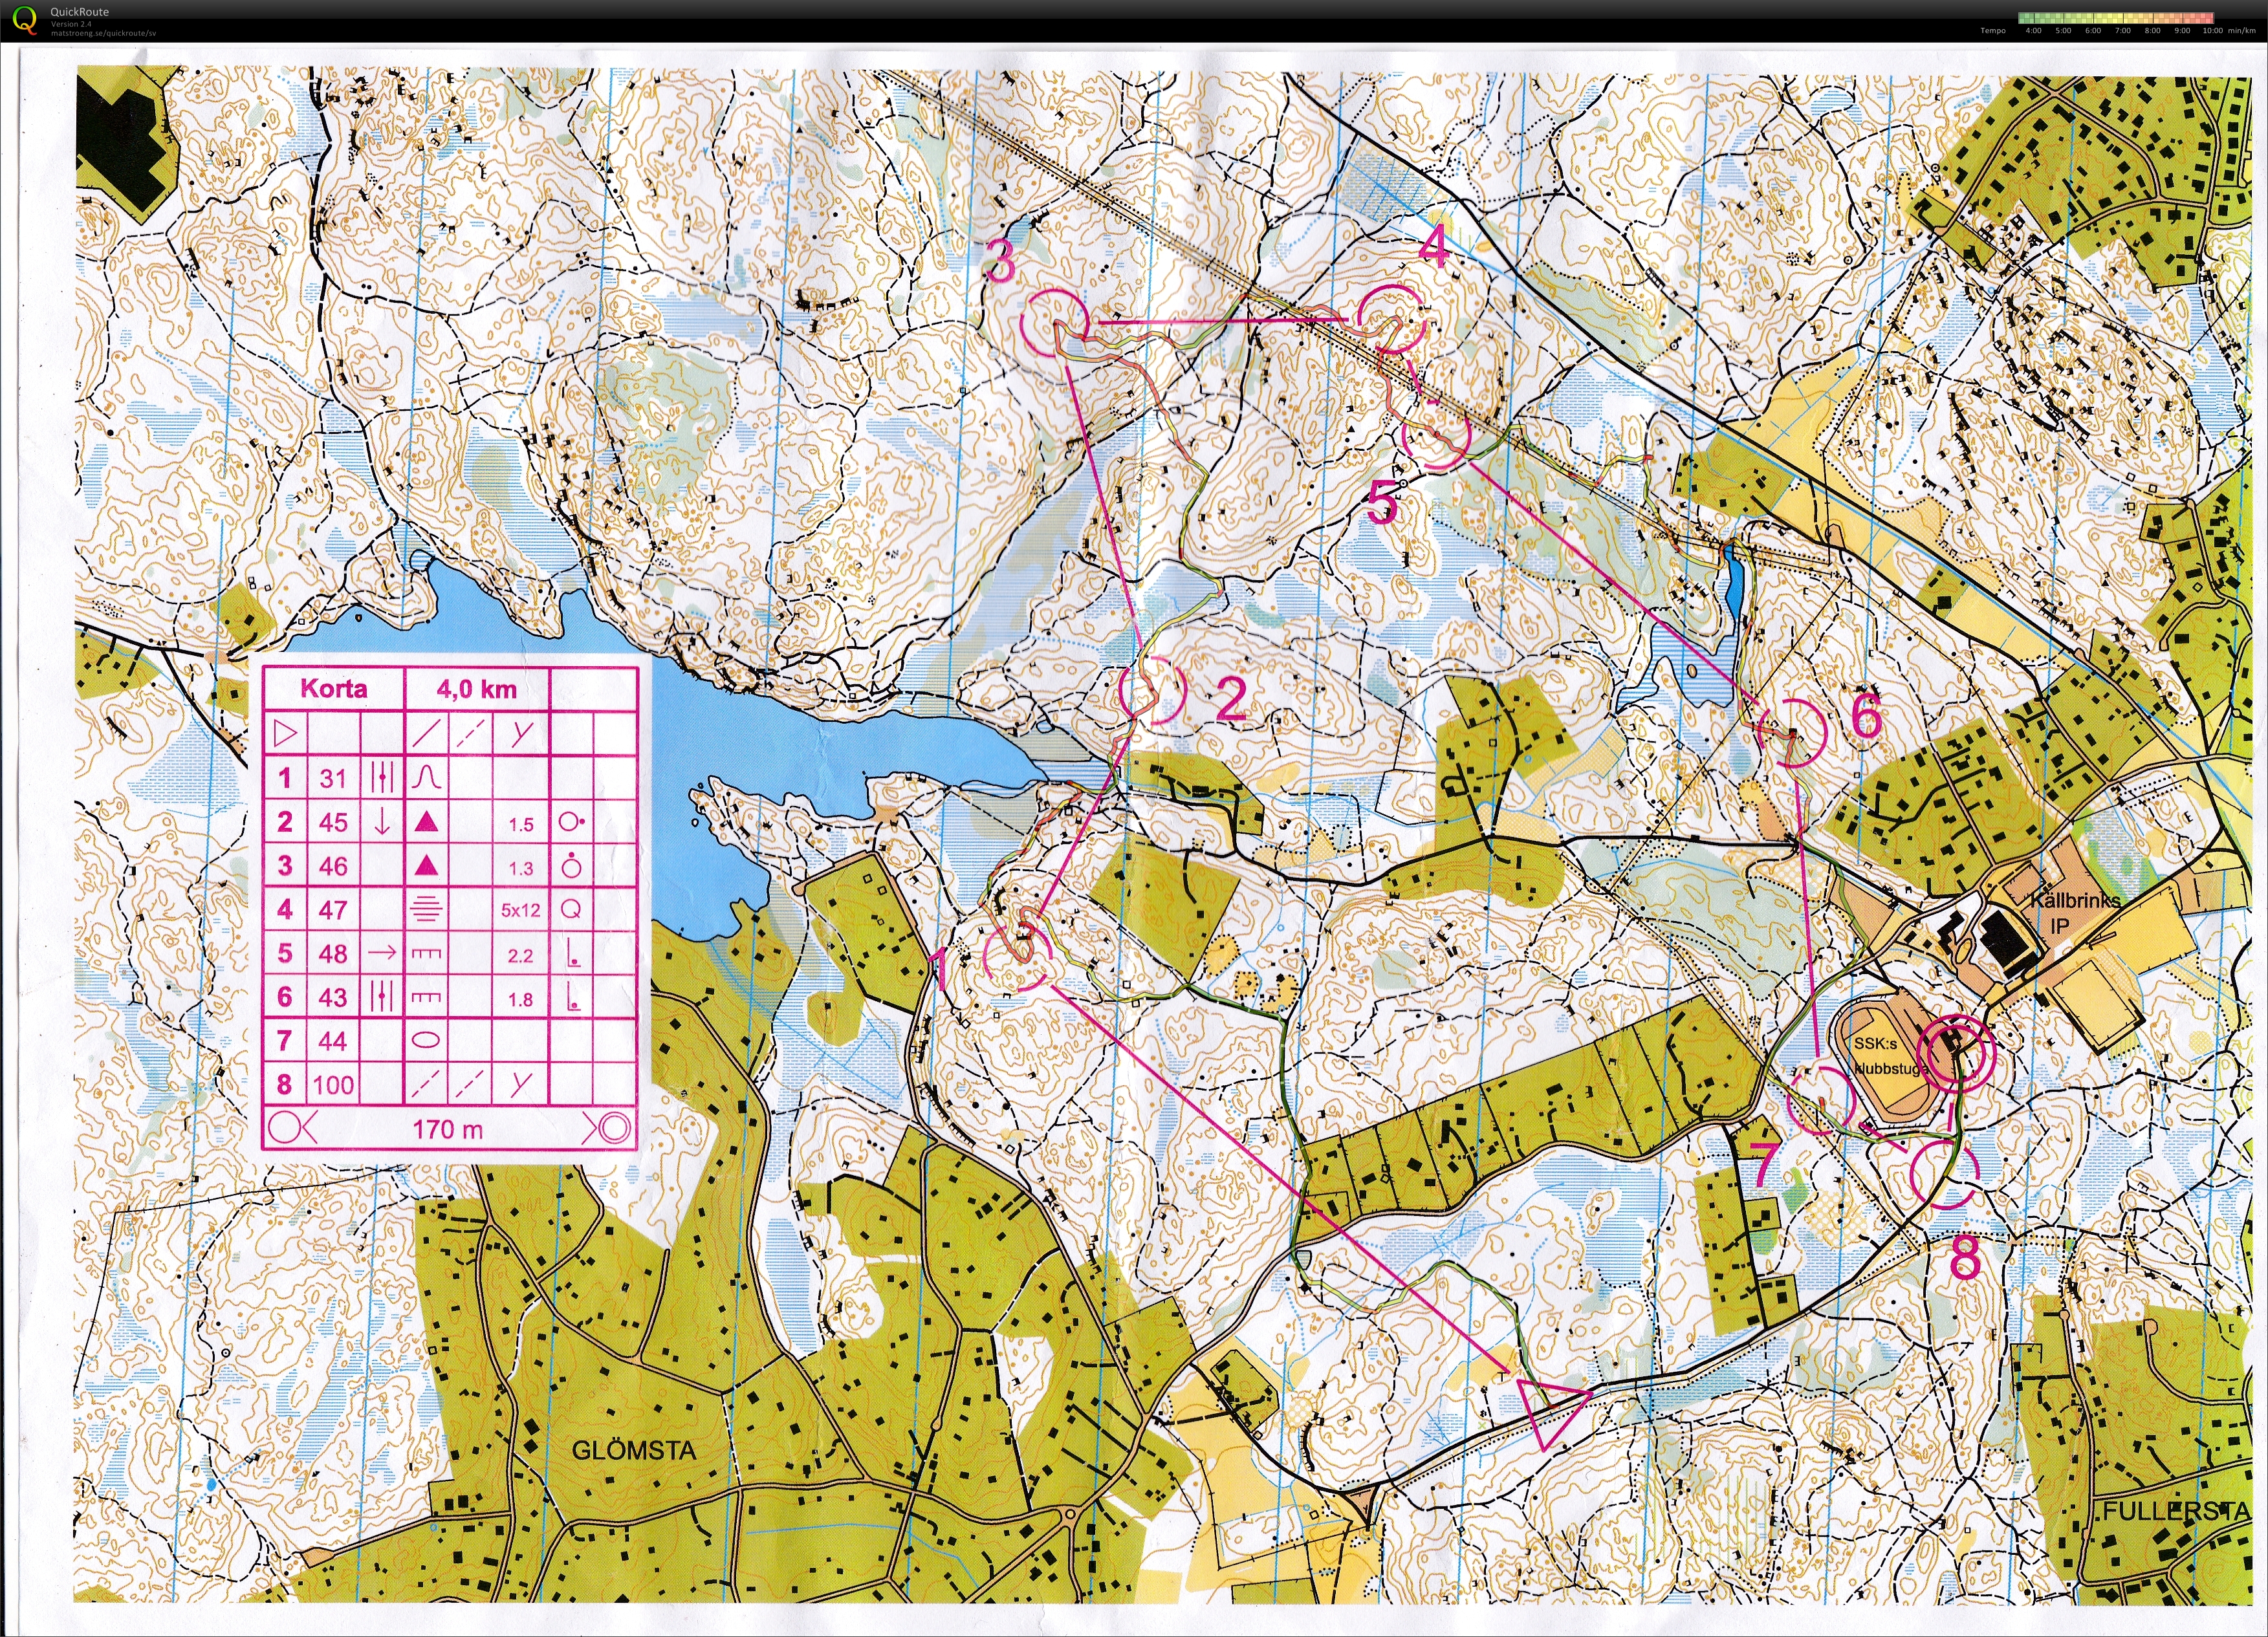Click the QuickRoute title text
The width and height of the screenshot is (2268, 1637).
click(x=79, y=12)
